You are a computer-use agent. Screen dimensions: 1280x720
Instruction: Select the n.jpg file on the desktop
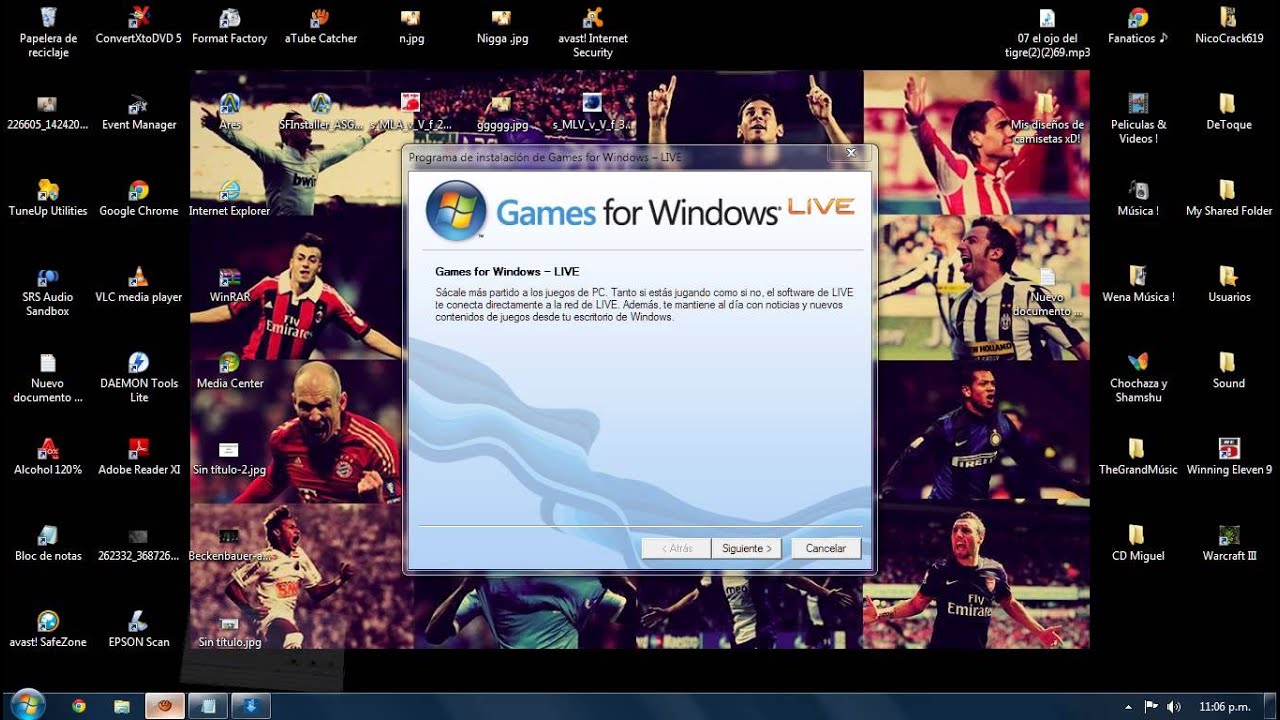tap(411, 26)
